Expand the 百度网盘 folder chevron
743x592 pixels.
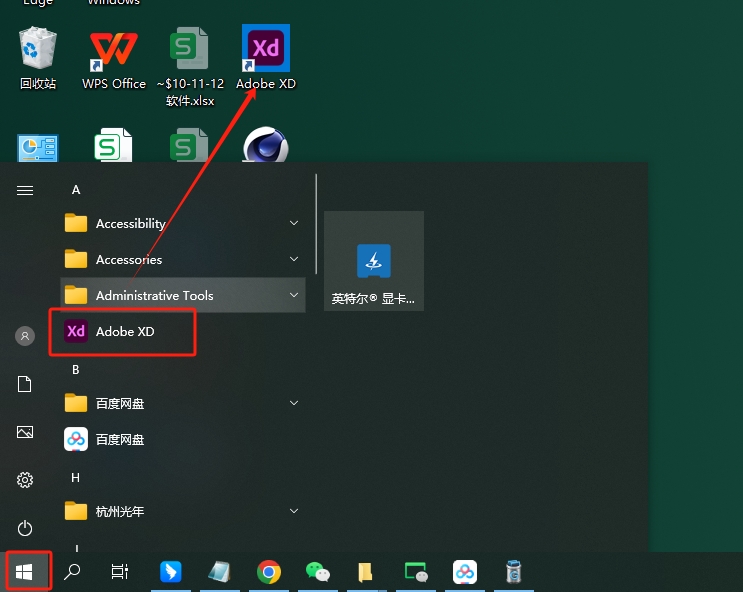(294, 403)
